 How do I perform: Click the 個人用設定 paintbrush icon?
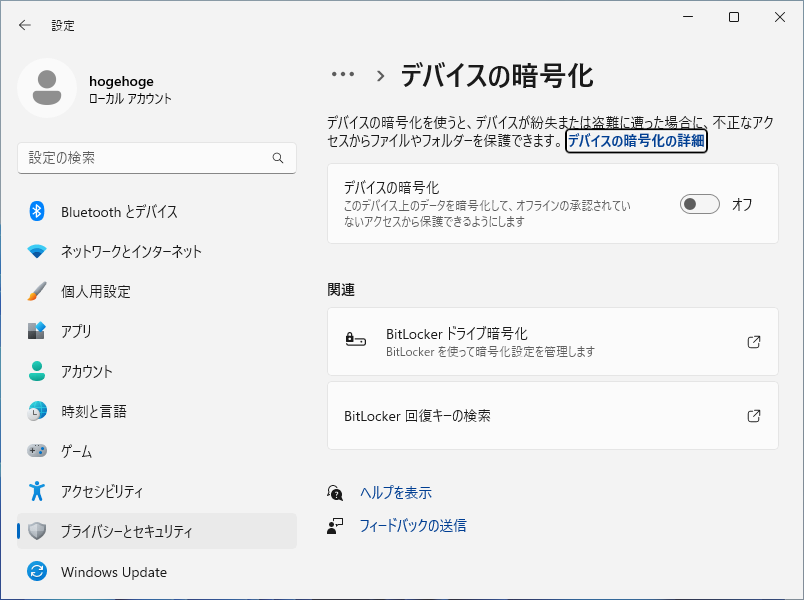pyautogui.click(x=37, y=291)
